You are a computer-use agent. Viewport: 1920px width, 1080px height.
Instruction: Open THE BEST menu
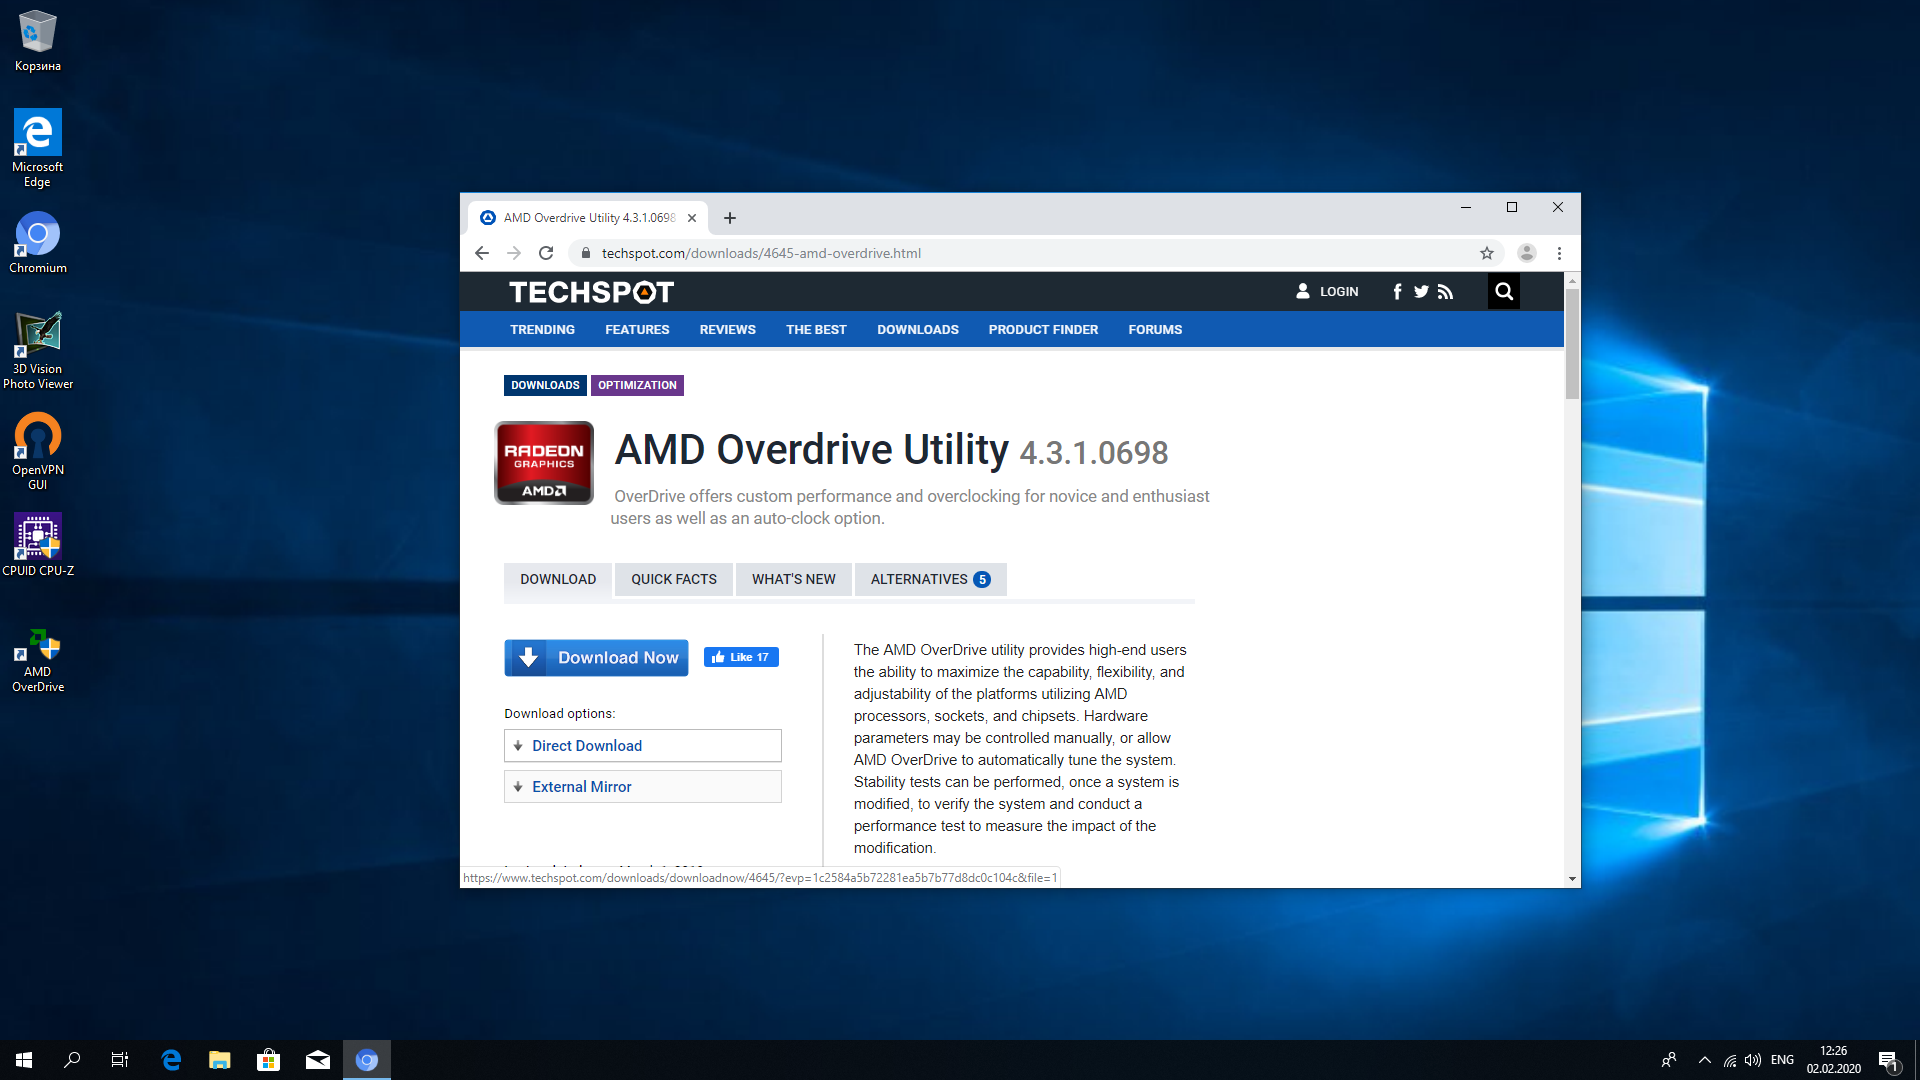[816, 330]
